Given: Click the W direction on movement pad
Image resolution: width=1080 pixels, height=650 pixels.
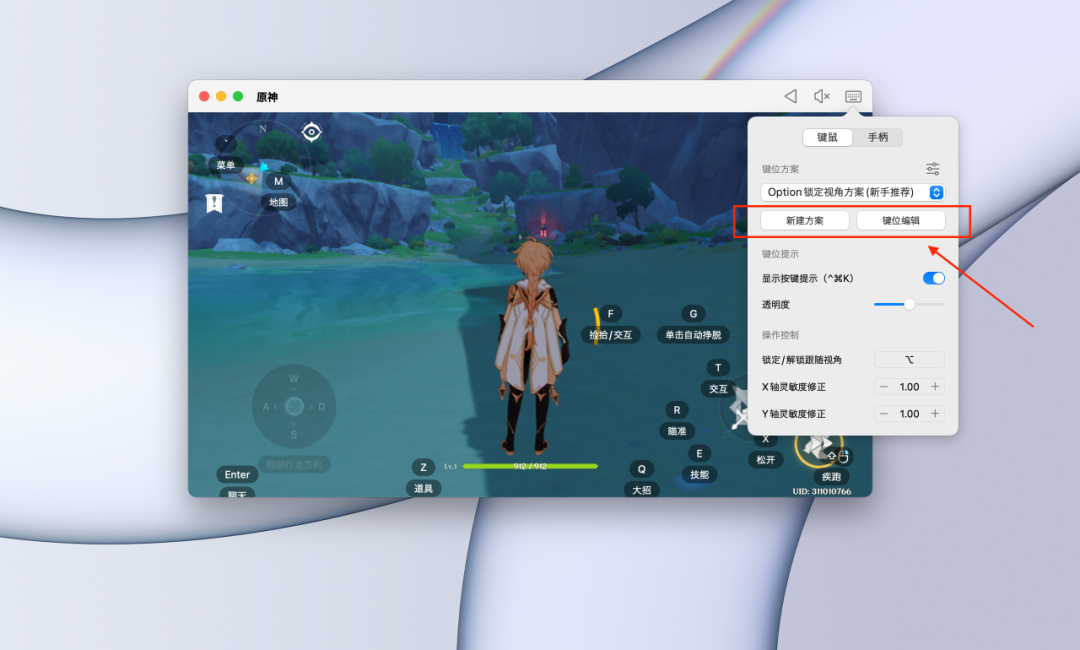Looking at the screenshot, I should point(294,379).
